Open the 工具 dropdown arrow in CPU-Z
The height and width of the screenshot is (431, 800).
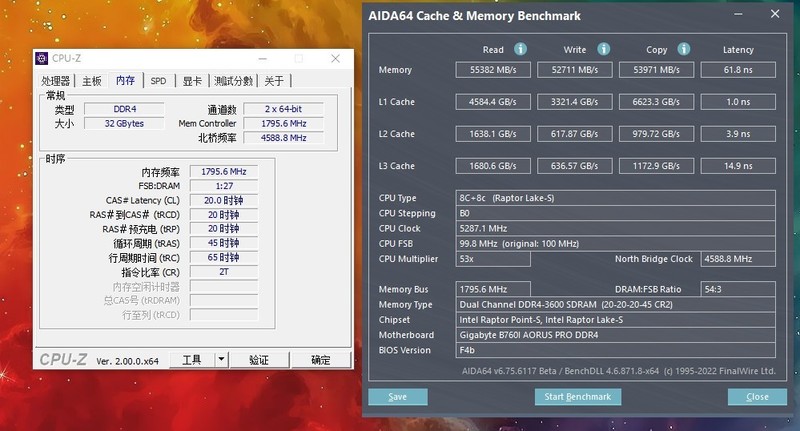(221, 360)
